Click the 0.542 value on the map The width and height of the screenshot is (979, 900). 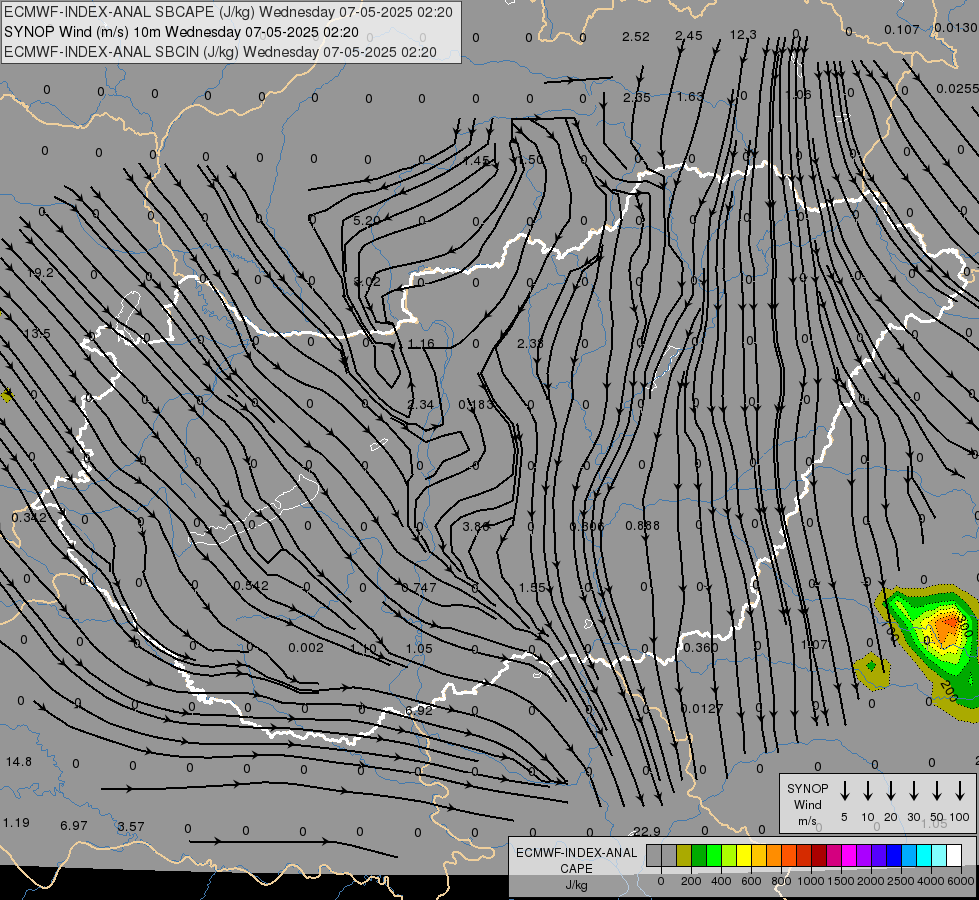click(x=251, y=586)
